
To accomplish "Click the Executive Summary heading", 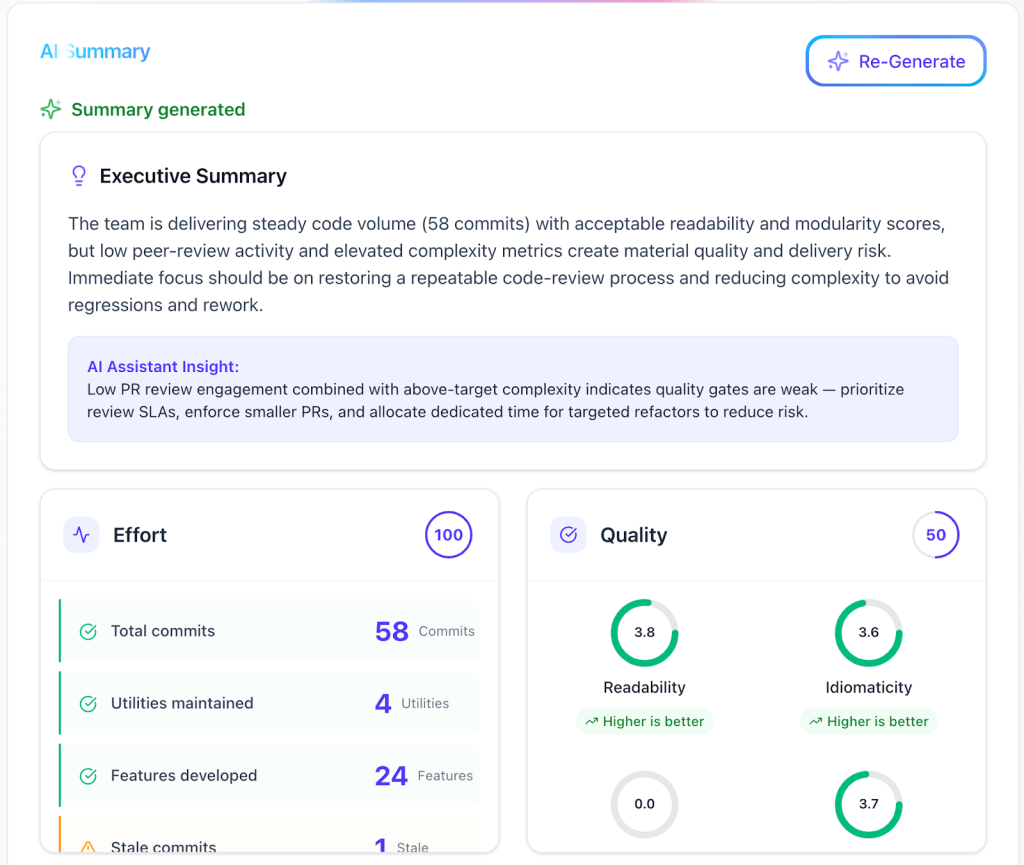I will pos(193,176).
